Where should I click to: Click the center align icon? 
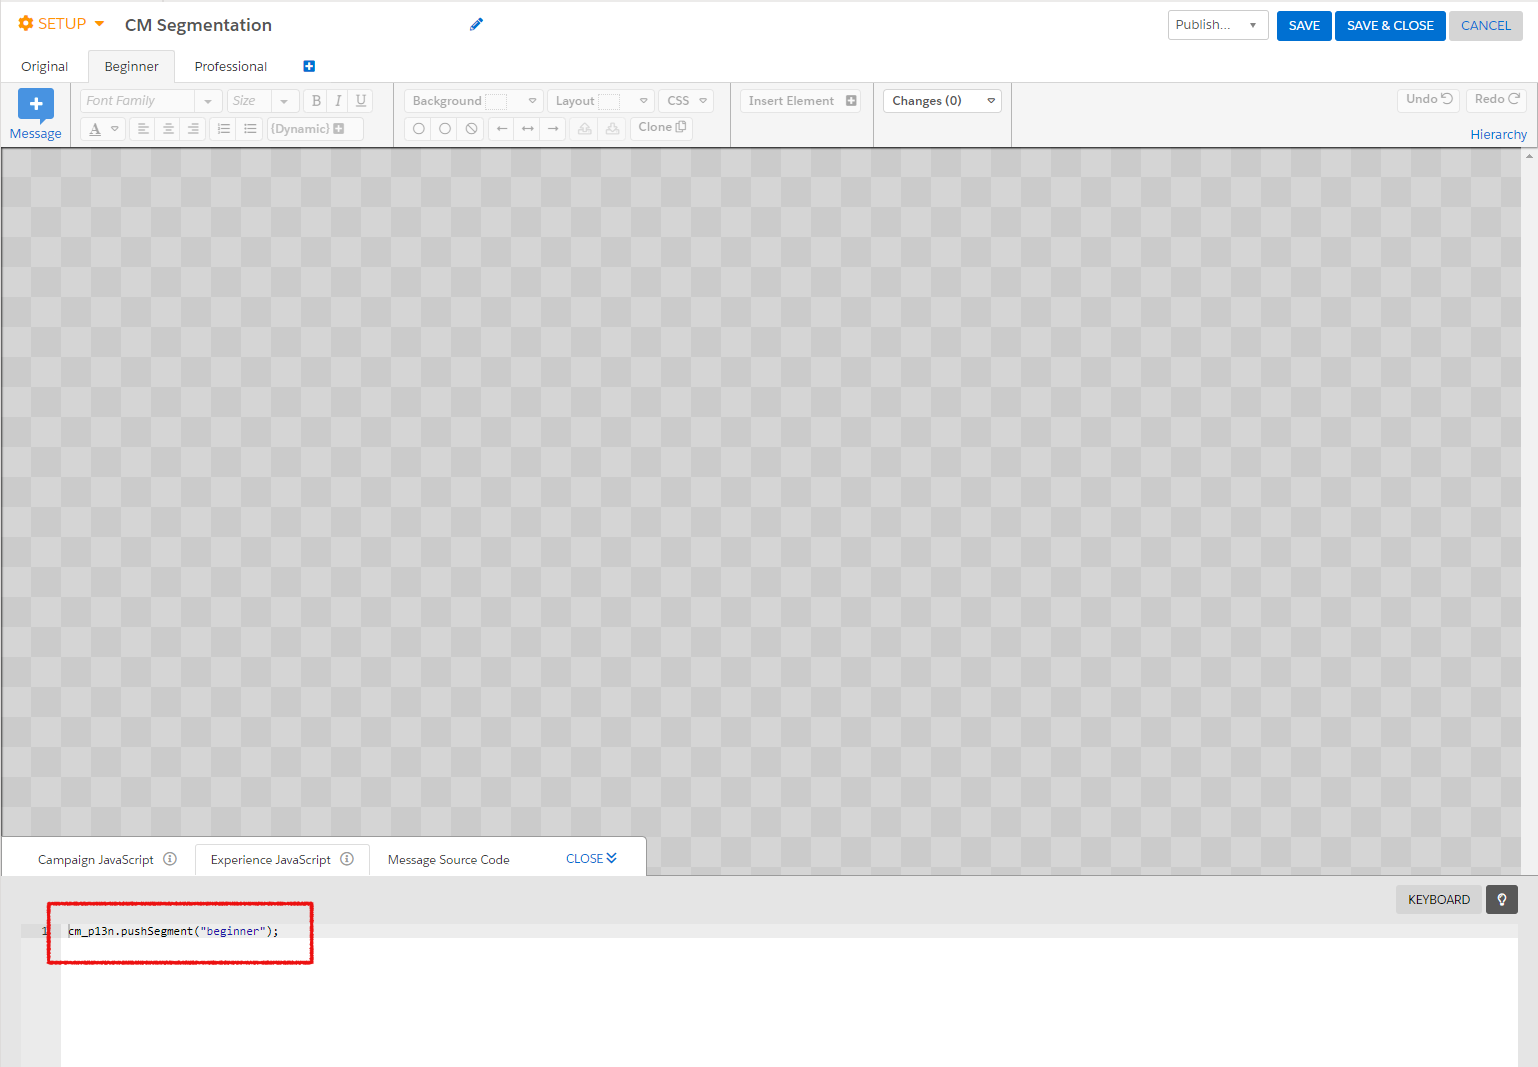click(168, 129)
